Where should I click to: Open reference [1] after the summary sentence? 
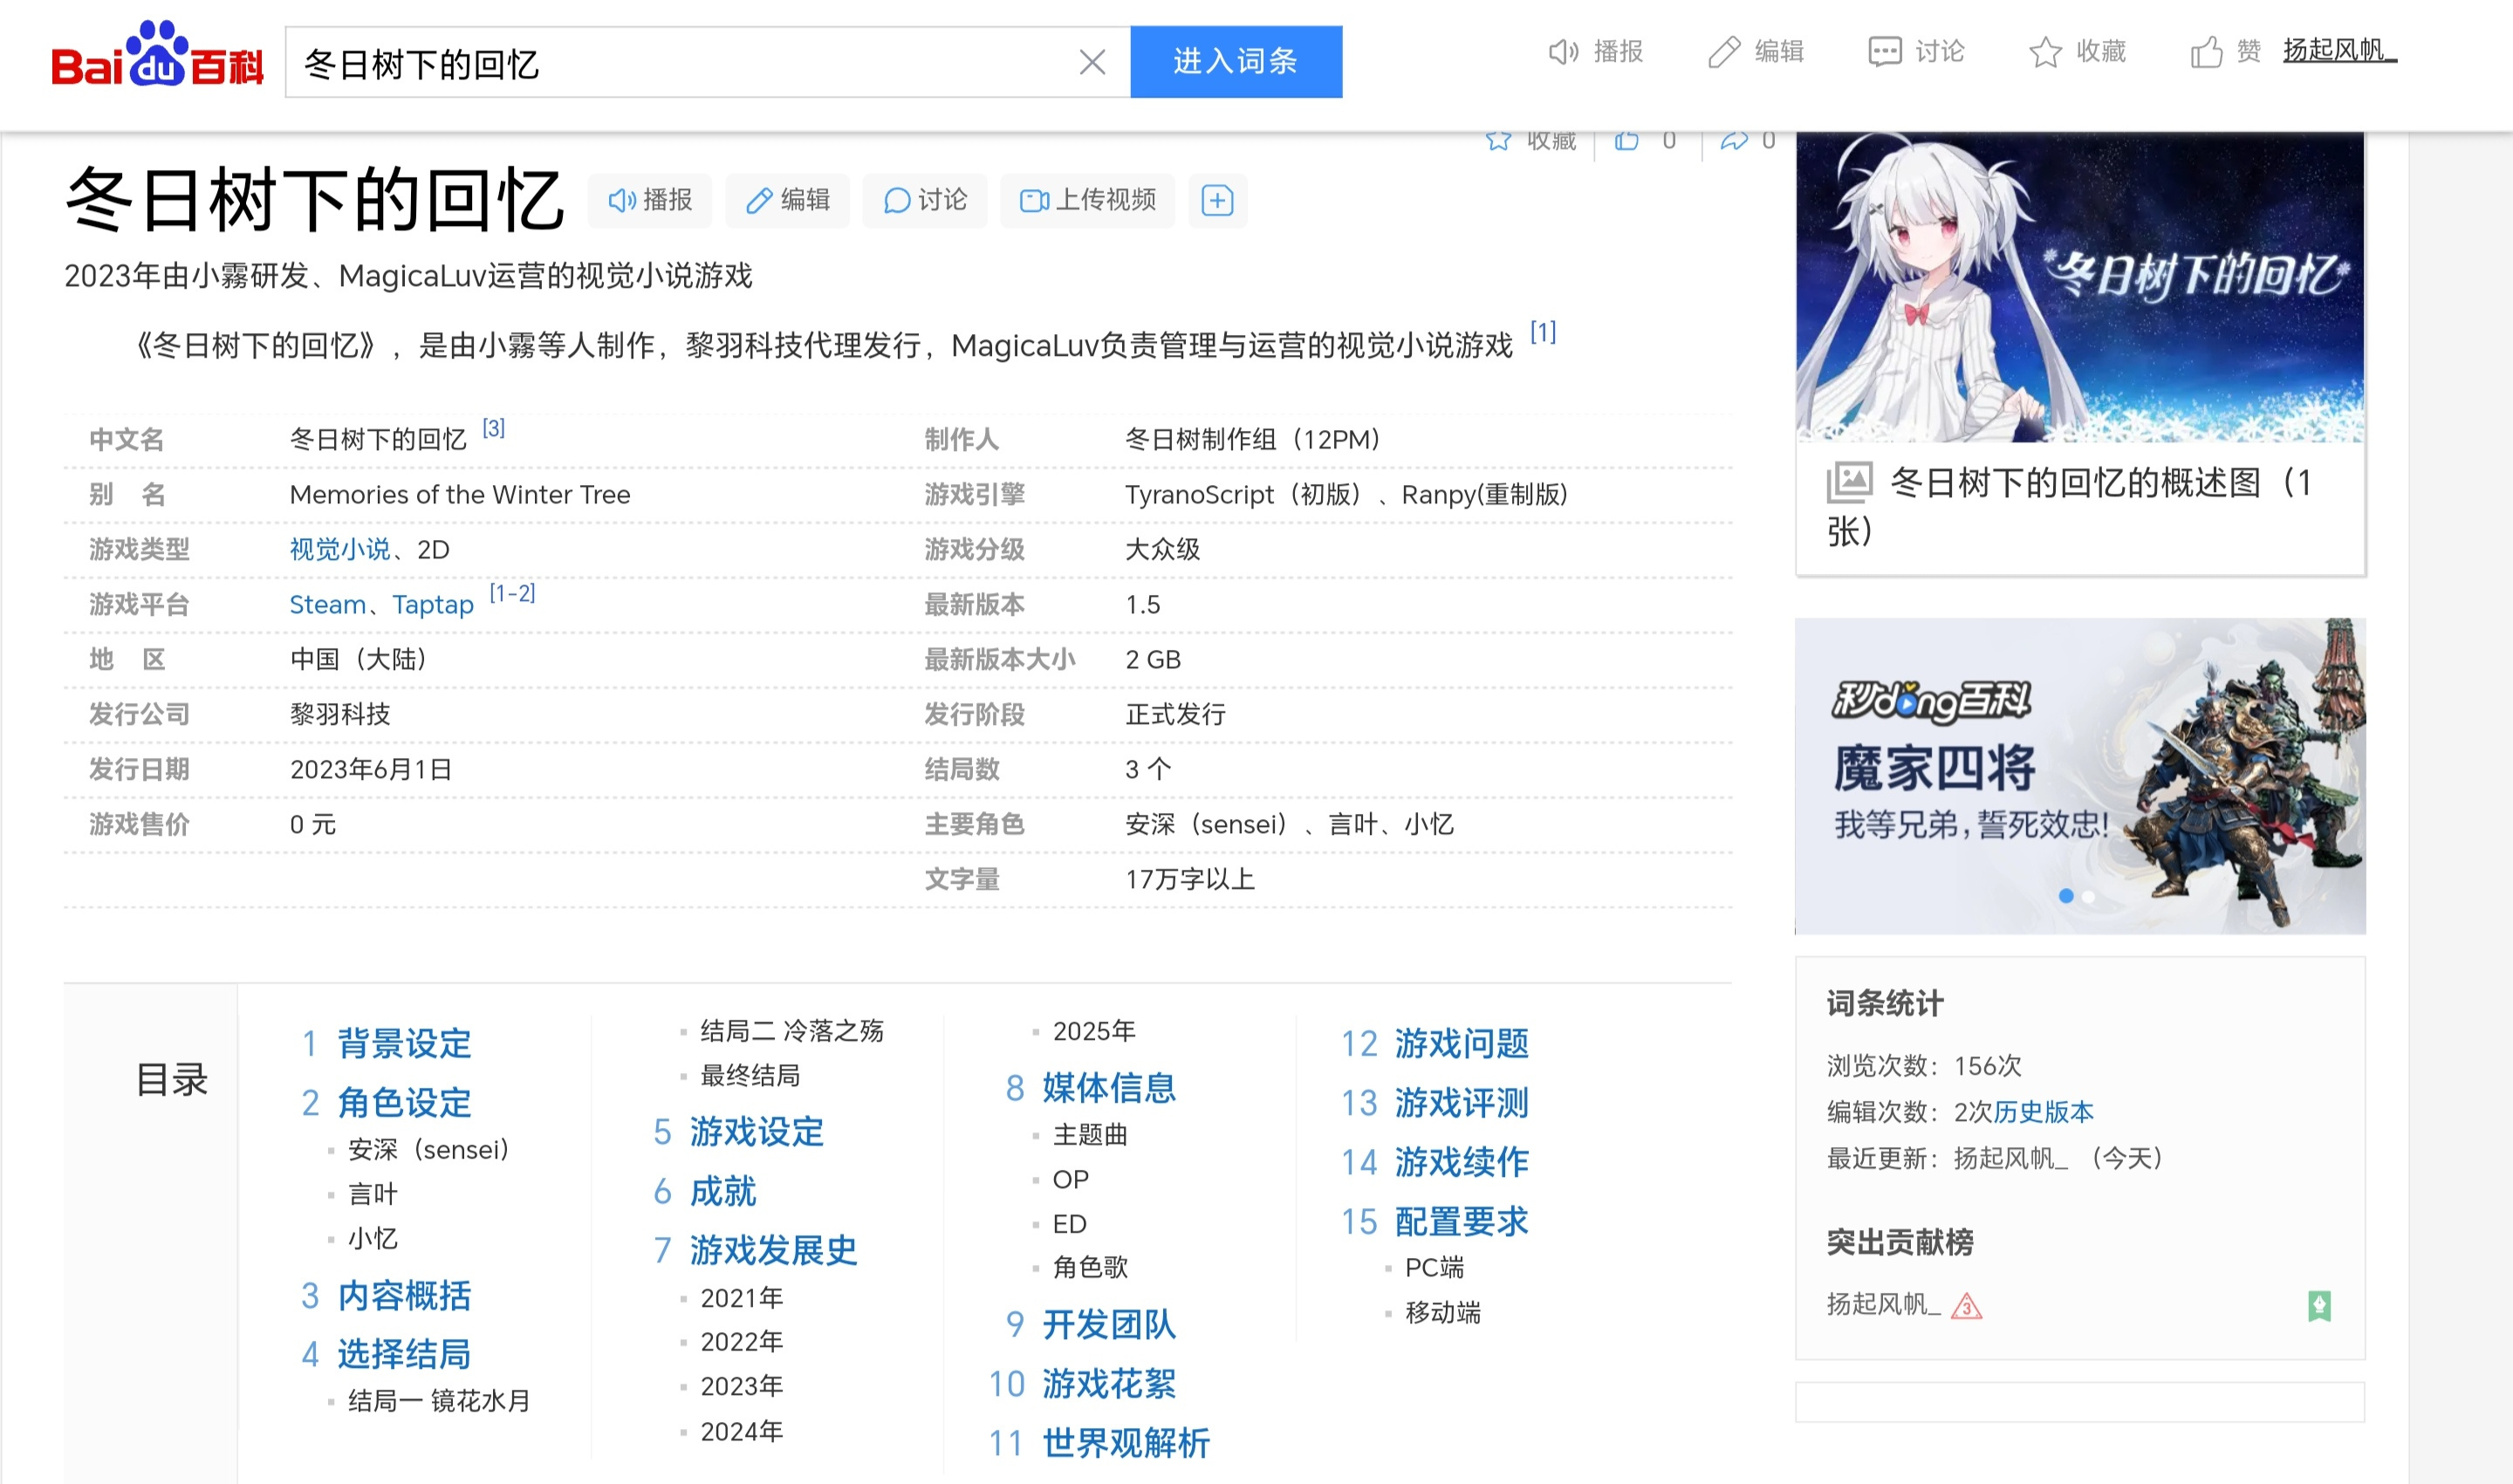(x=1543, y=332)
